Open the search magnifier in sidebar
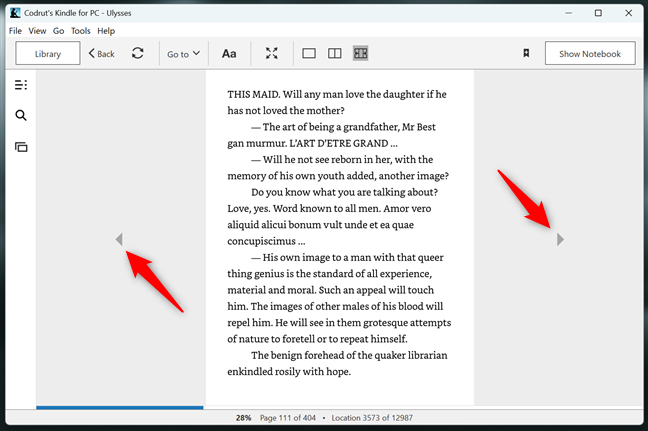 tap(21, 115)
